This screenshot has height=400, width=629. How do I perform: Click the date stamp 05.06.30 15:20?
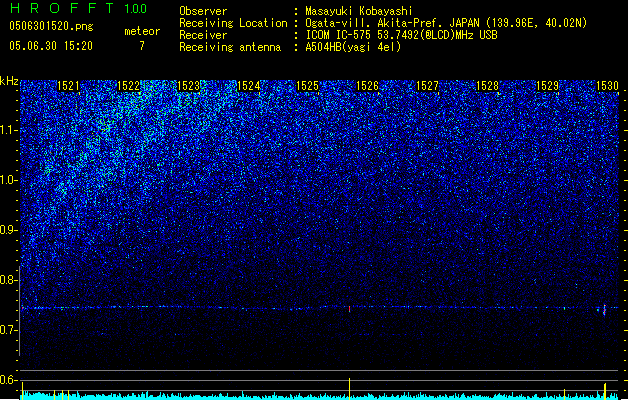(x=51, y=46)
